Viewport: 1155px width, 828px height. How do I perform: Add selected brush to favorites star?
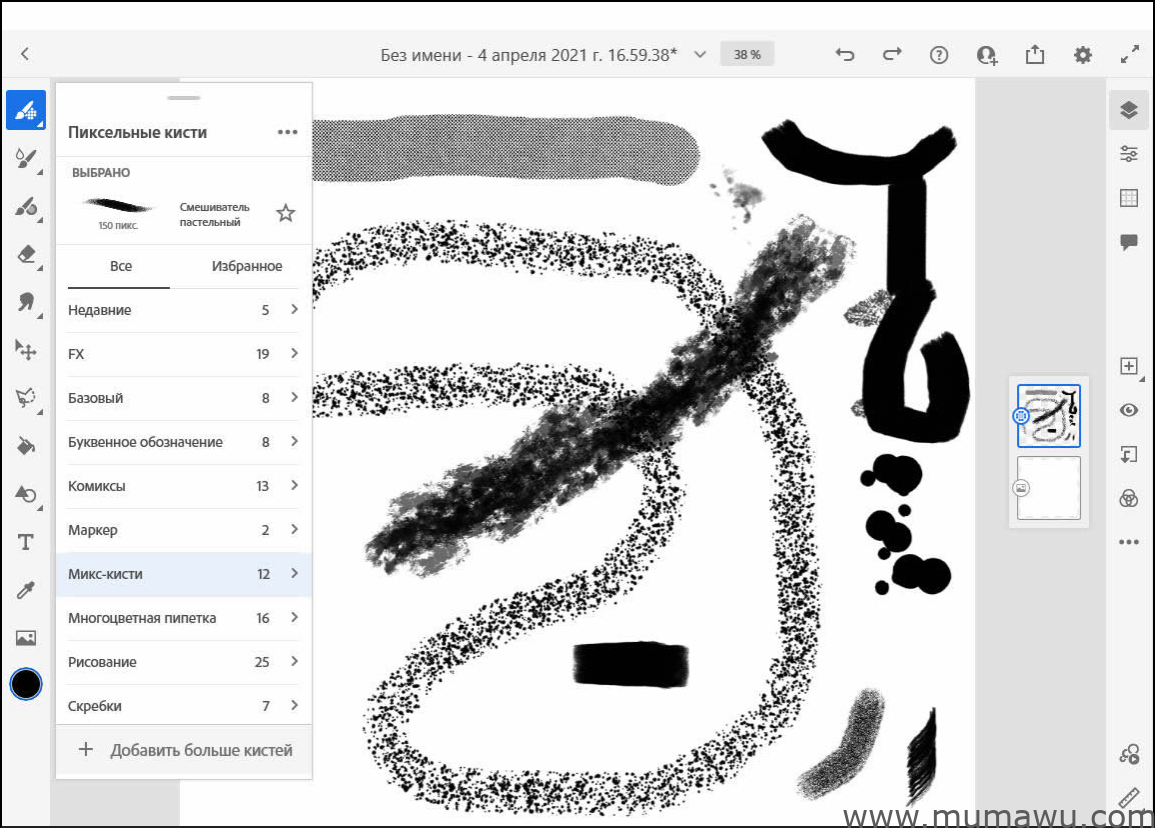286,213
